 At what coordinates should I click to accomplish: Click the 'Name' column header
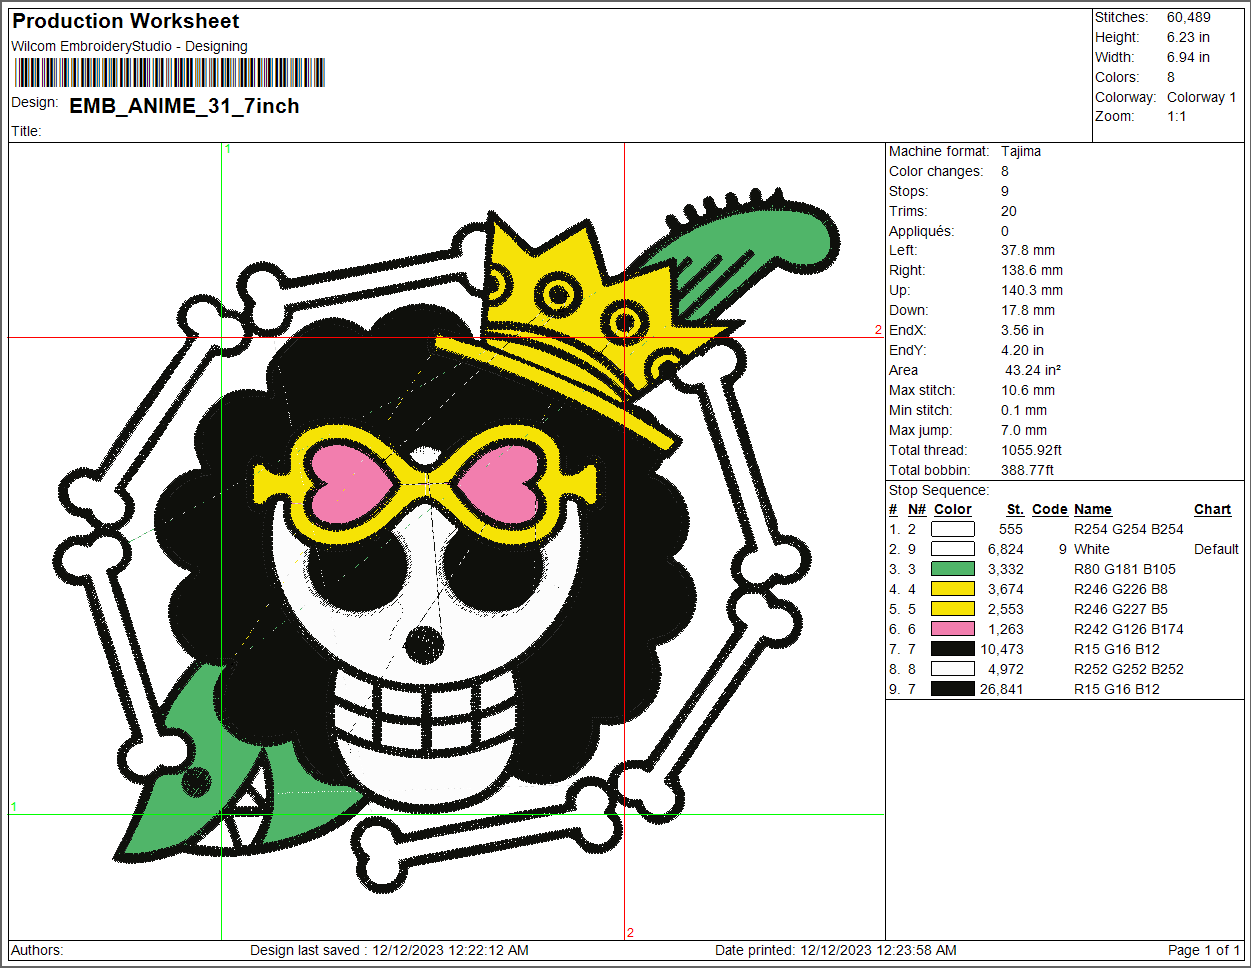point(1092,509)
